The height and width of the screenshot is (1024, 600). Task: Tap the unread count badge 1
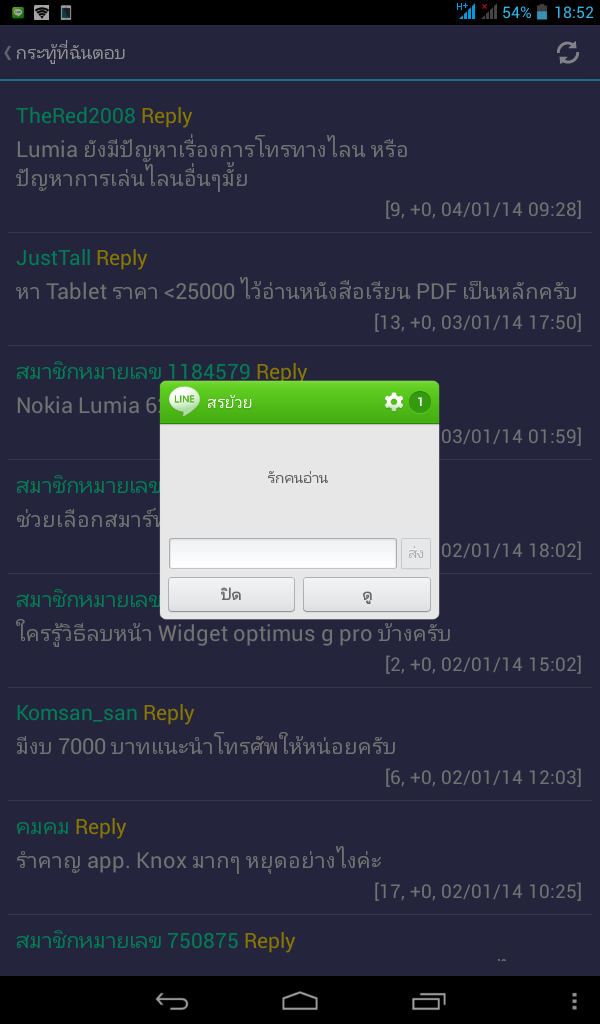coord(420,402)
